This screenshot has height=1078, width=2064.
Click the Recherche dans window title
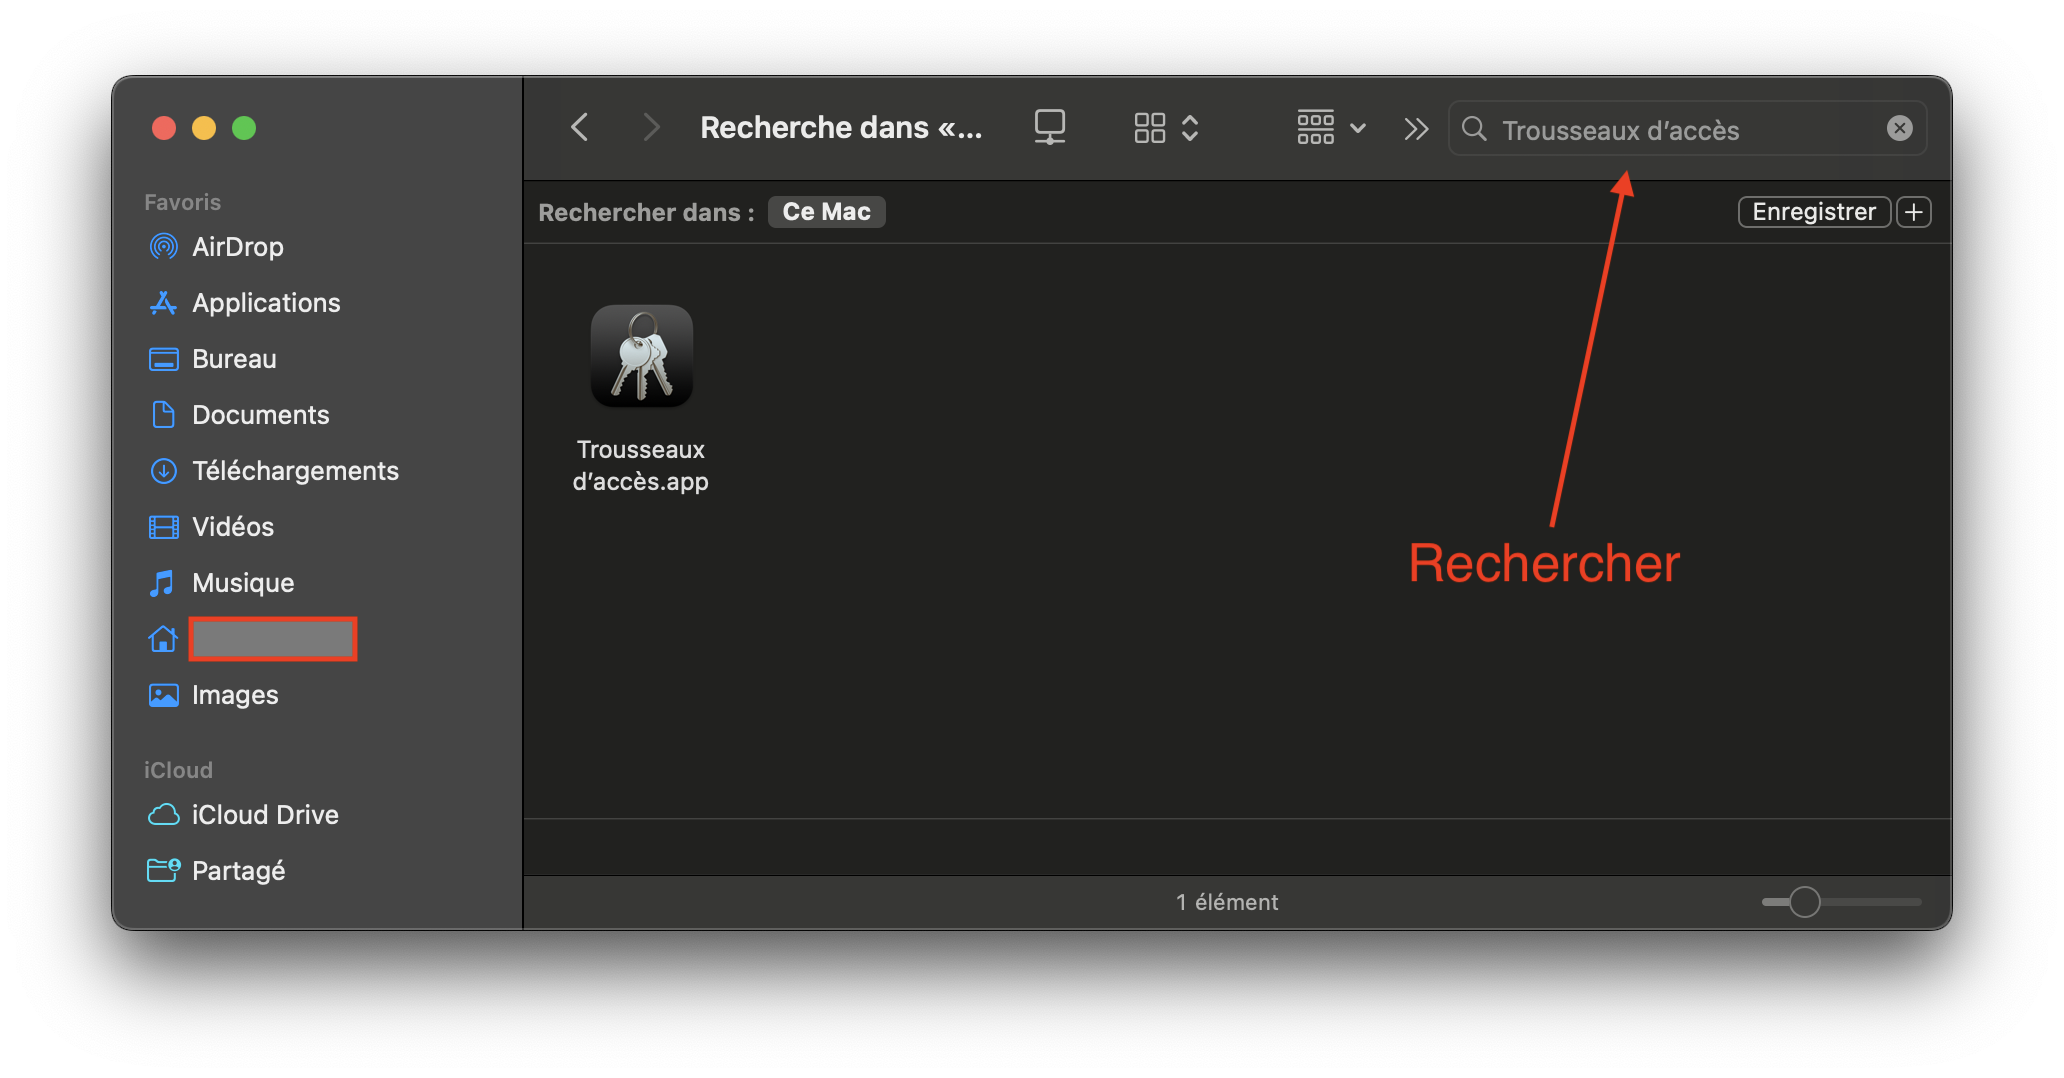tap(841, 128)
